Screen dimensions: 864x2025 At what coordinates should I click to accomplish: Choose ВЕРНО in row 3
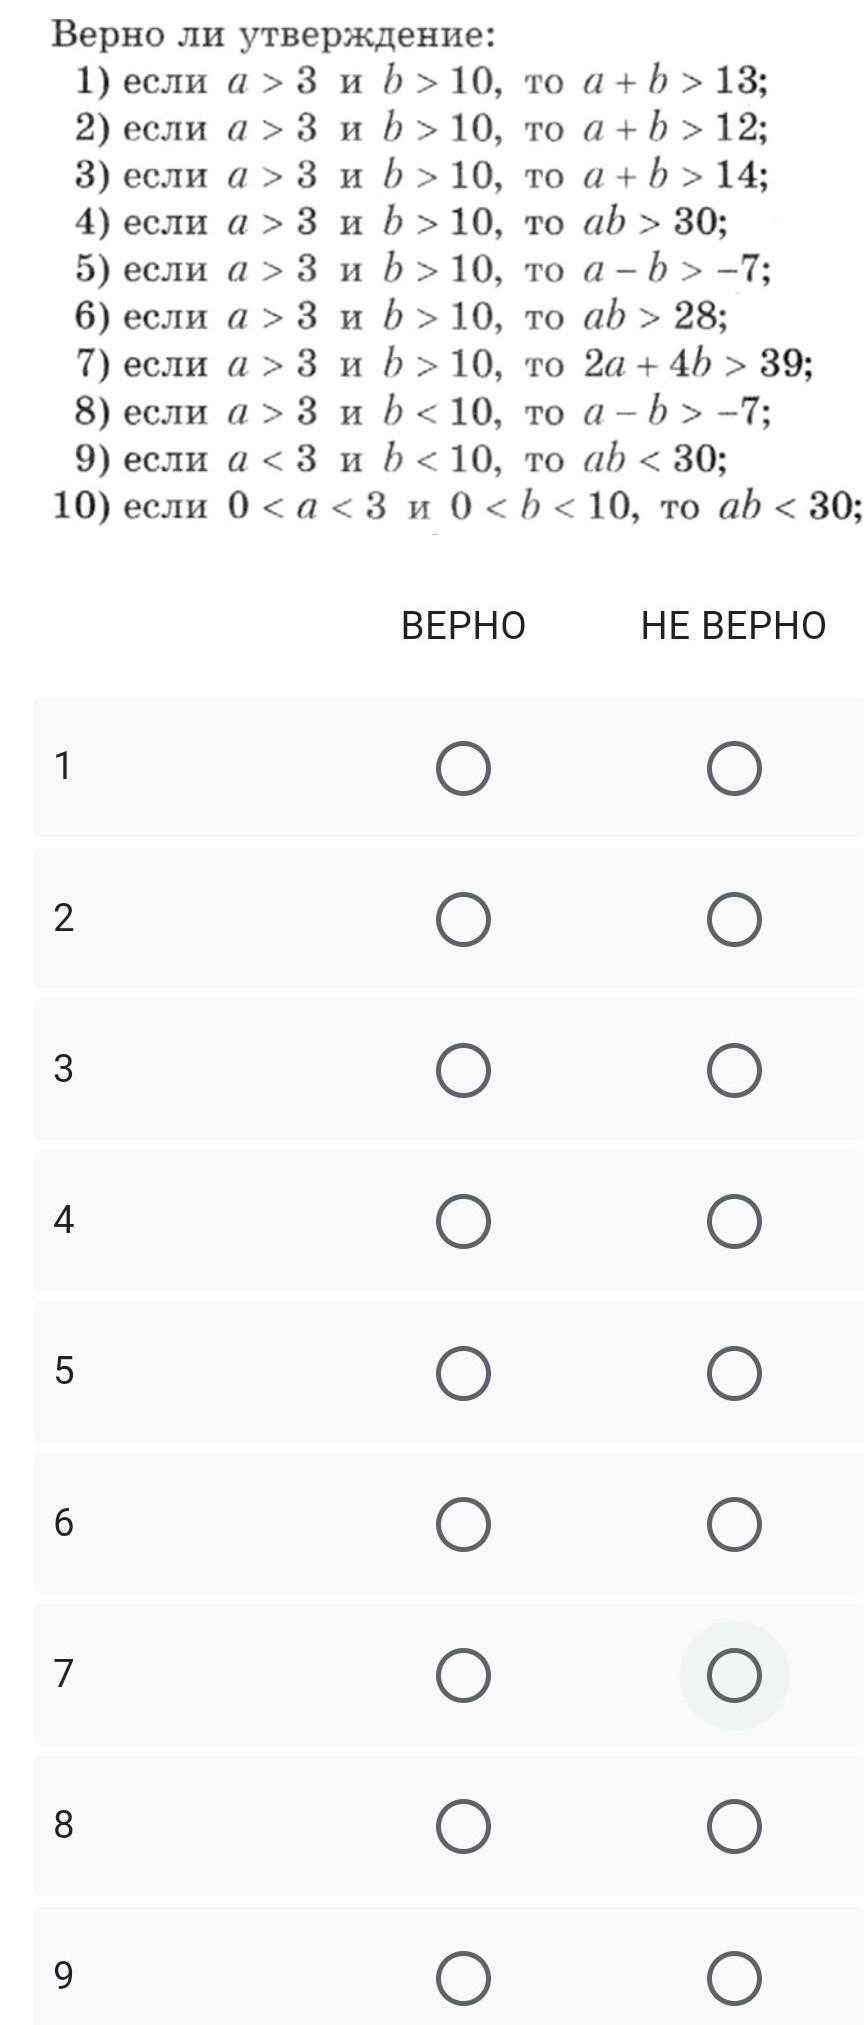coord(463,1071)
